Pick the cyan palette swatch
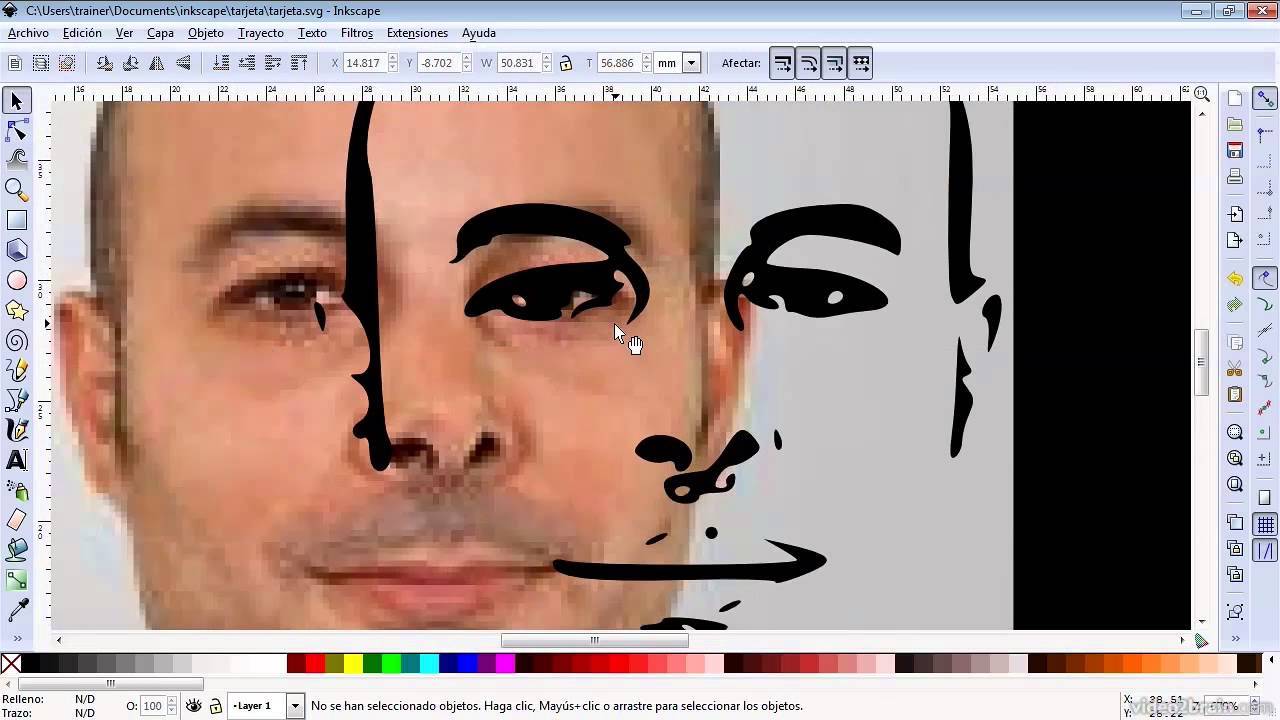This screenshot has width=1280, height=720. pos(429,663)
